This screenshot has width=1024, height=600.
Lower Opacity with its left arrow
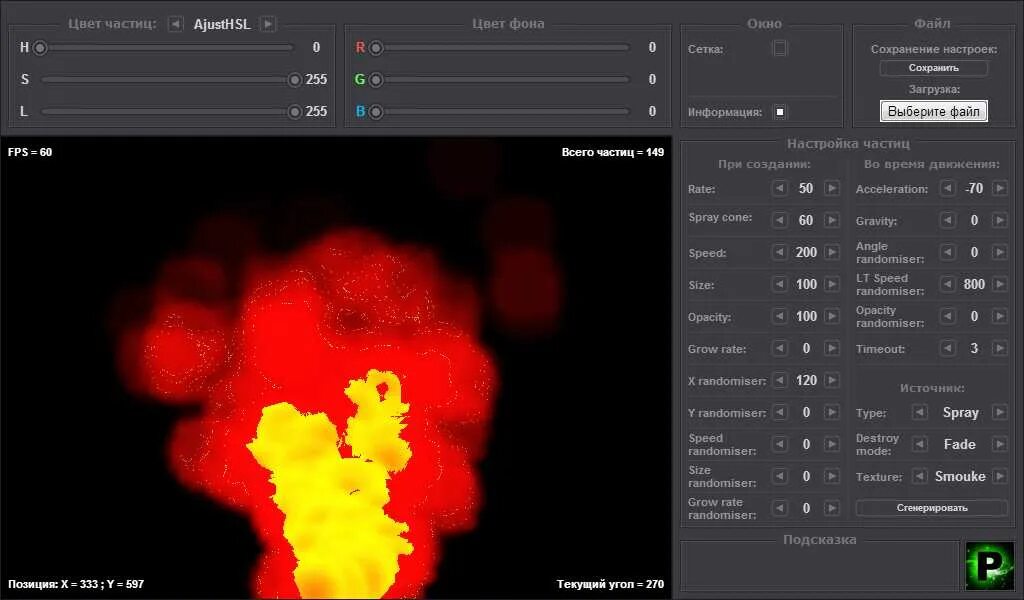pos(778,316)
